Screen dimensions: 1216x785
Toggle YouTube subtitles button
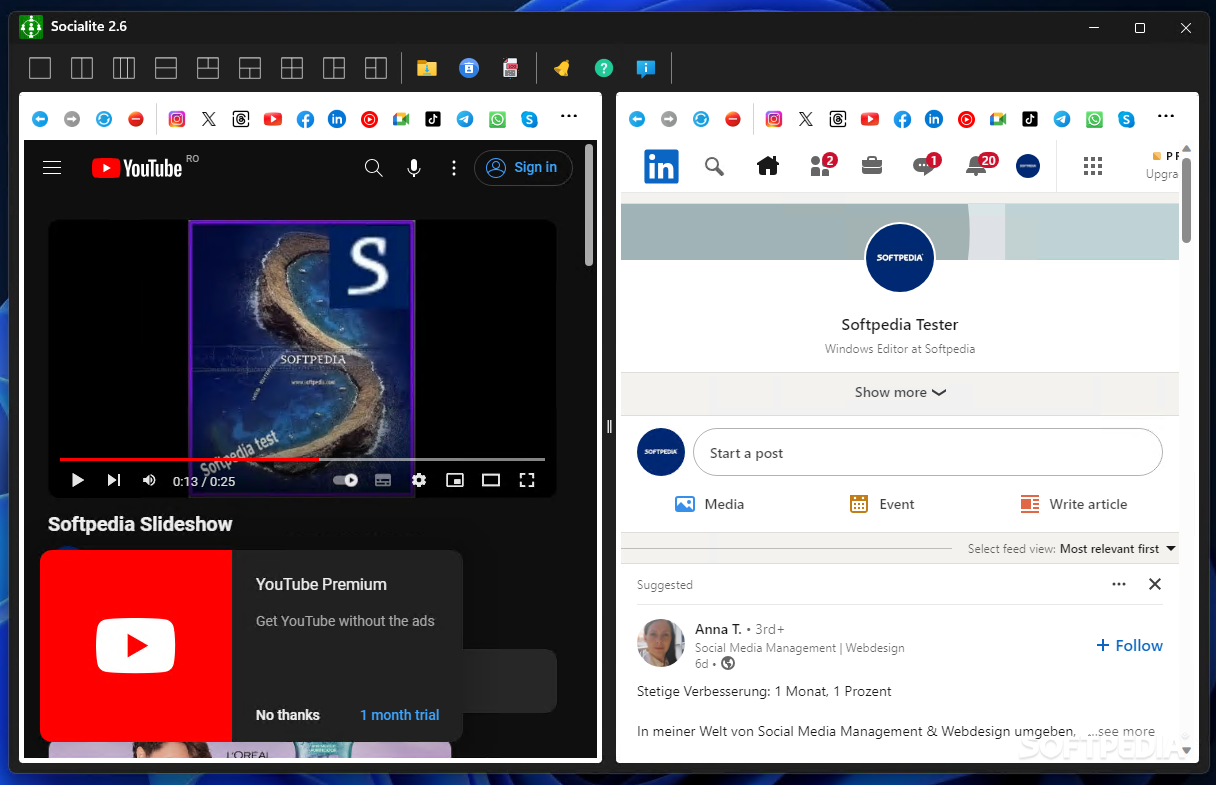tap(382, 481)
